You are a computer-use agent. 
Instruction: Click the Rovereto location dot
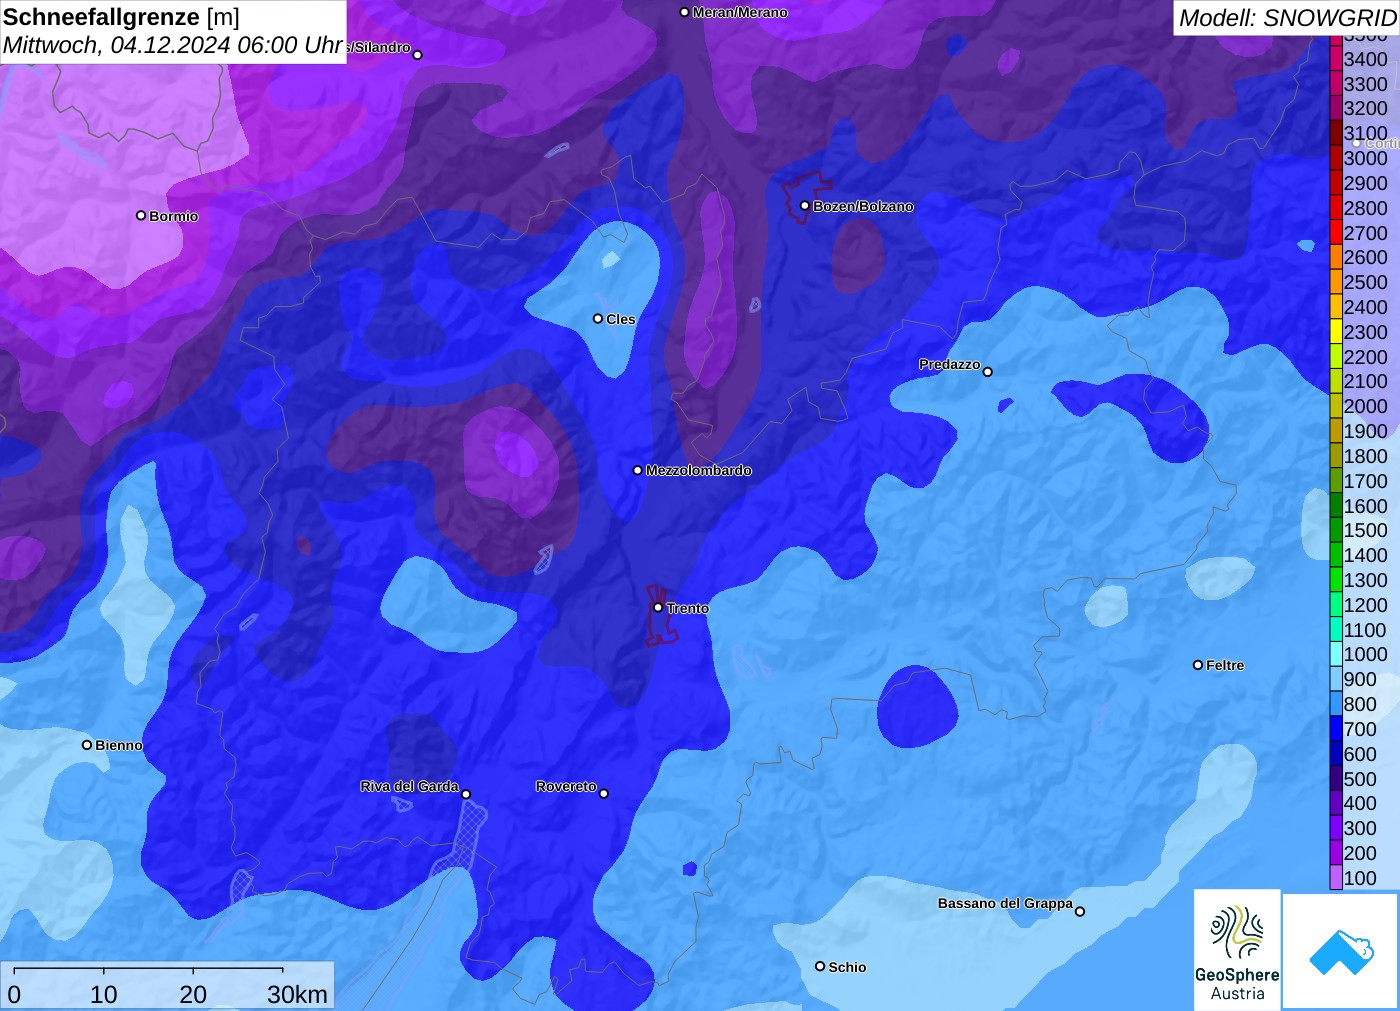(x=603, y=794)
